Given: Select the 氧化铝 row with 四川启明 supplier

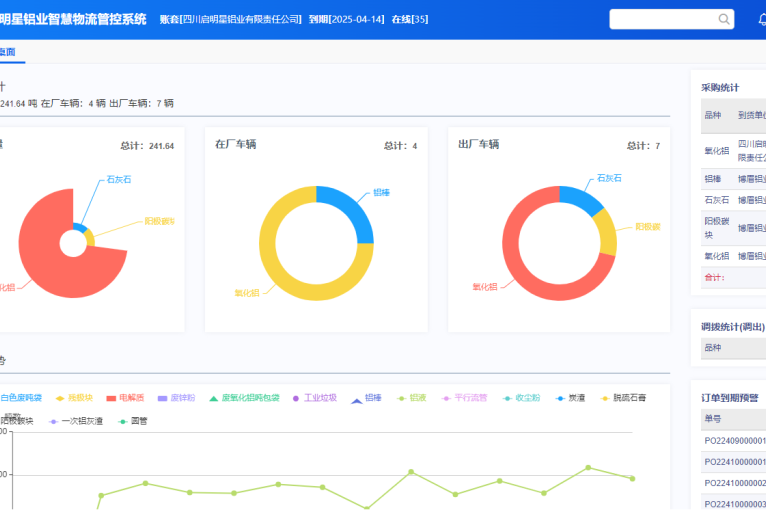Looking at the screenshot, I should (734, 150).
